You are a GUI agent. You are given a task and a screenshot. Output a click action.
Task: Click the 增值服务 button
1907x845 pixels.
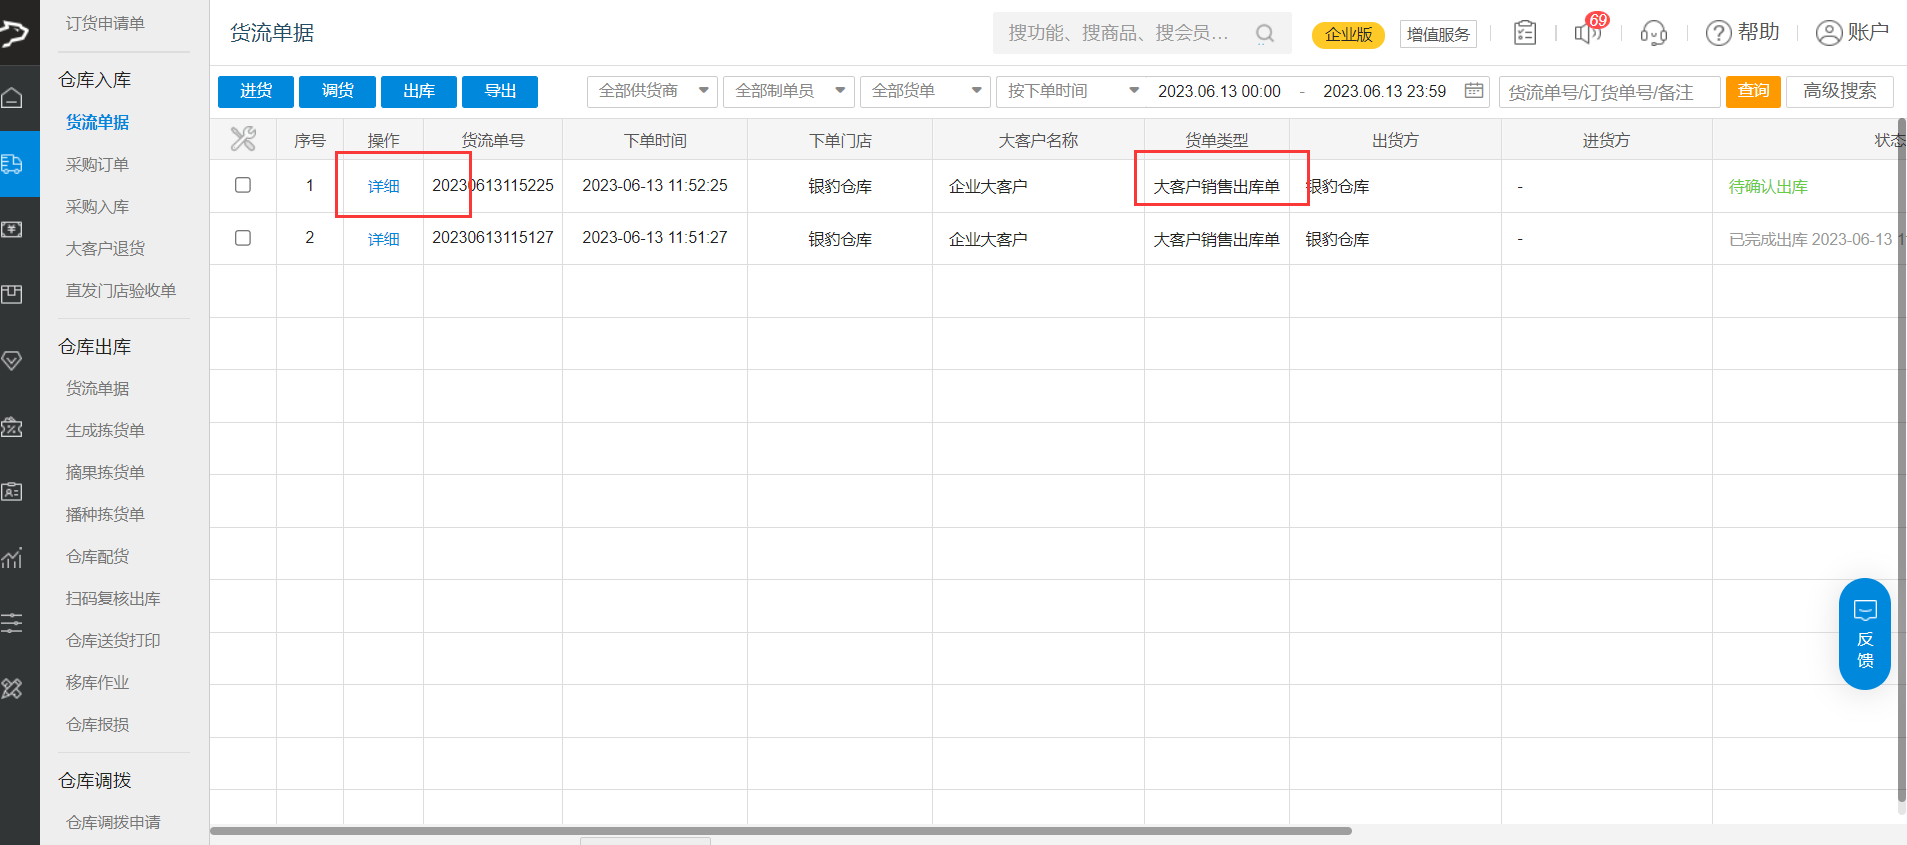coord(1438,34)
